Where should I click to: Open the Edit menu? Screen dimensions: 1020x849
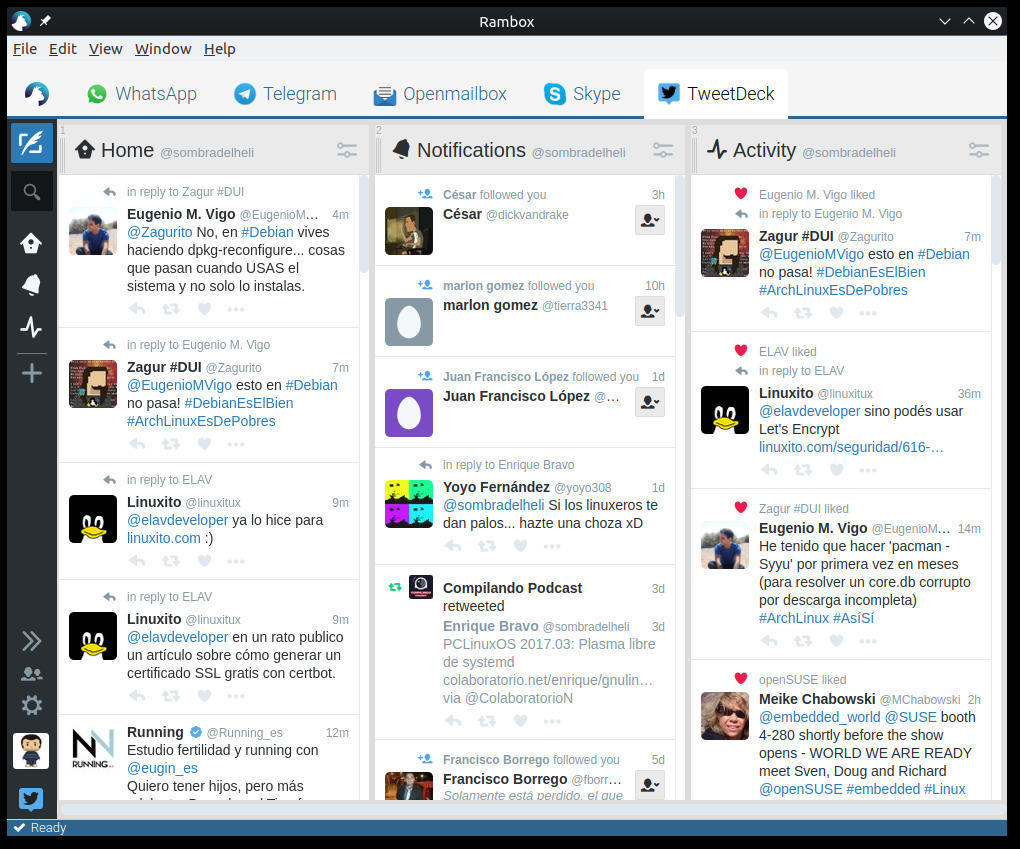[62, 49]
